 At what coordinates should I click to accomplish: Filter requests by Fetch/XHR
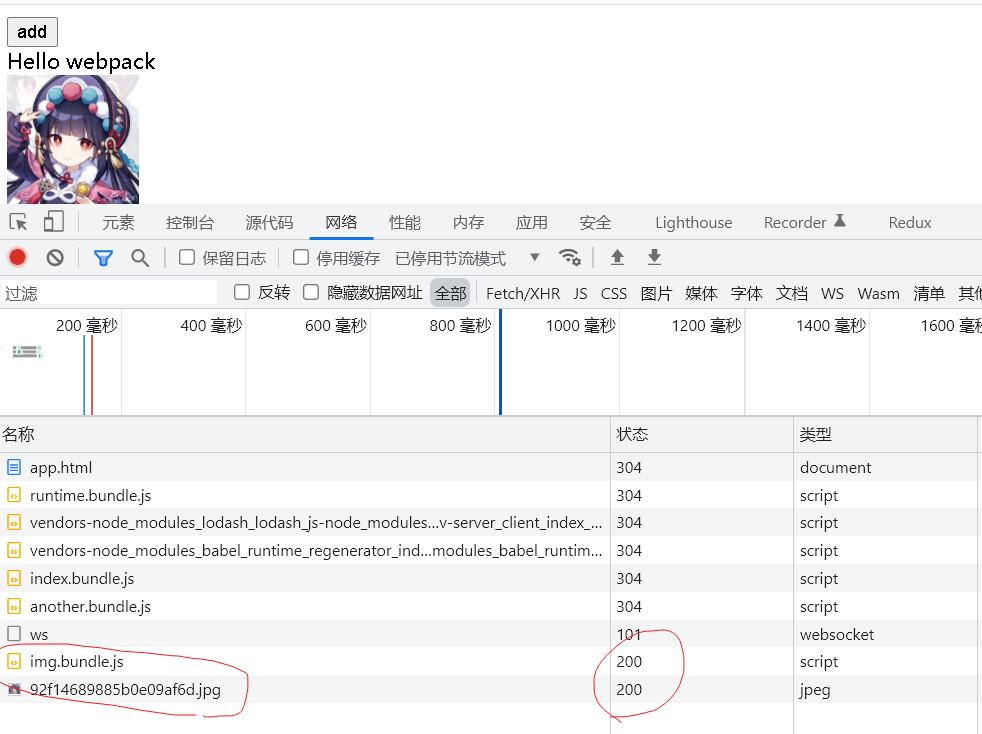pyautogui.click(x=523, y=294)
